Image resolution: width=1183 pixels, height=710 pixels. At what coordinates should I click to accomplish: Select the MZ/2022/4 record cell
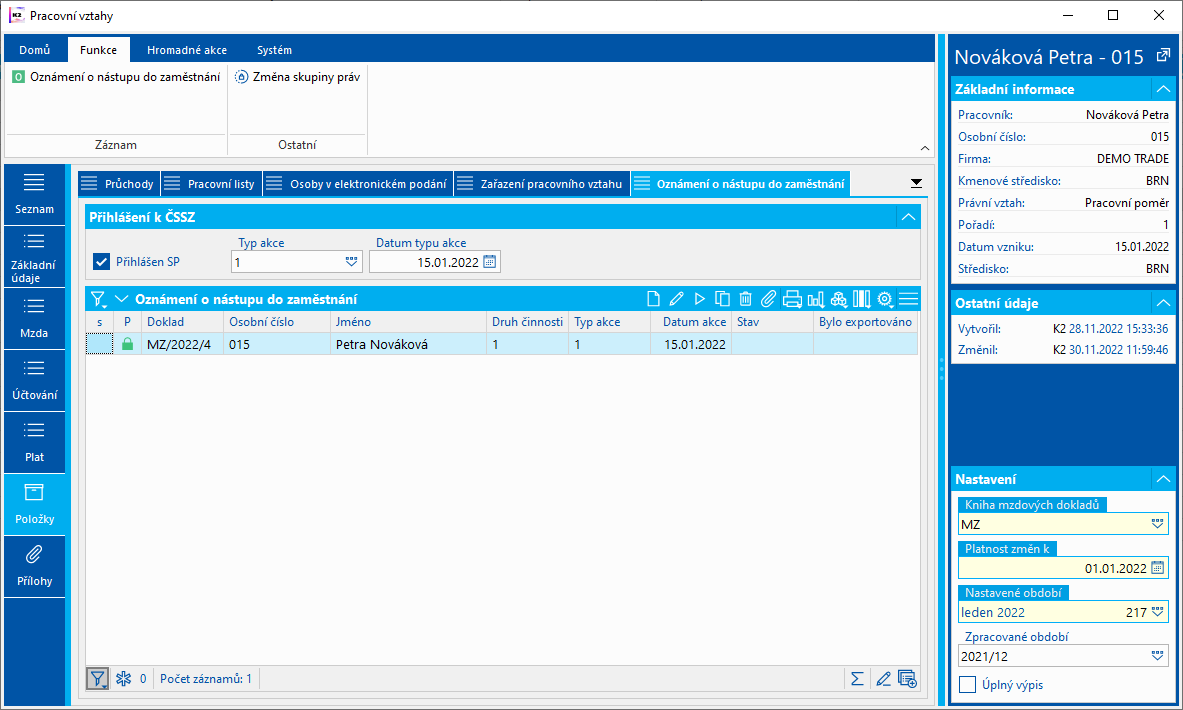coord(182,344)
